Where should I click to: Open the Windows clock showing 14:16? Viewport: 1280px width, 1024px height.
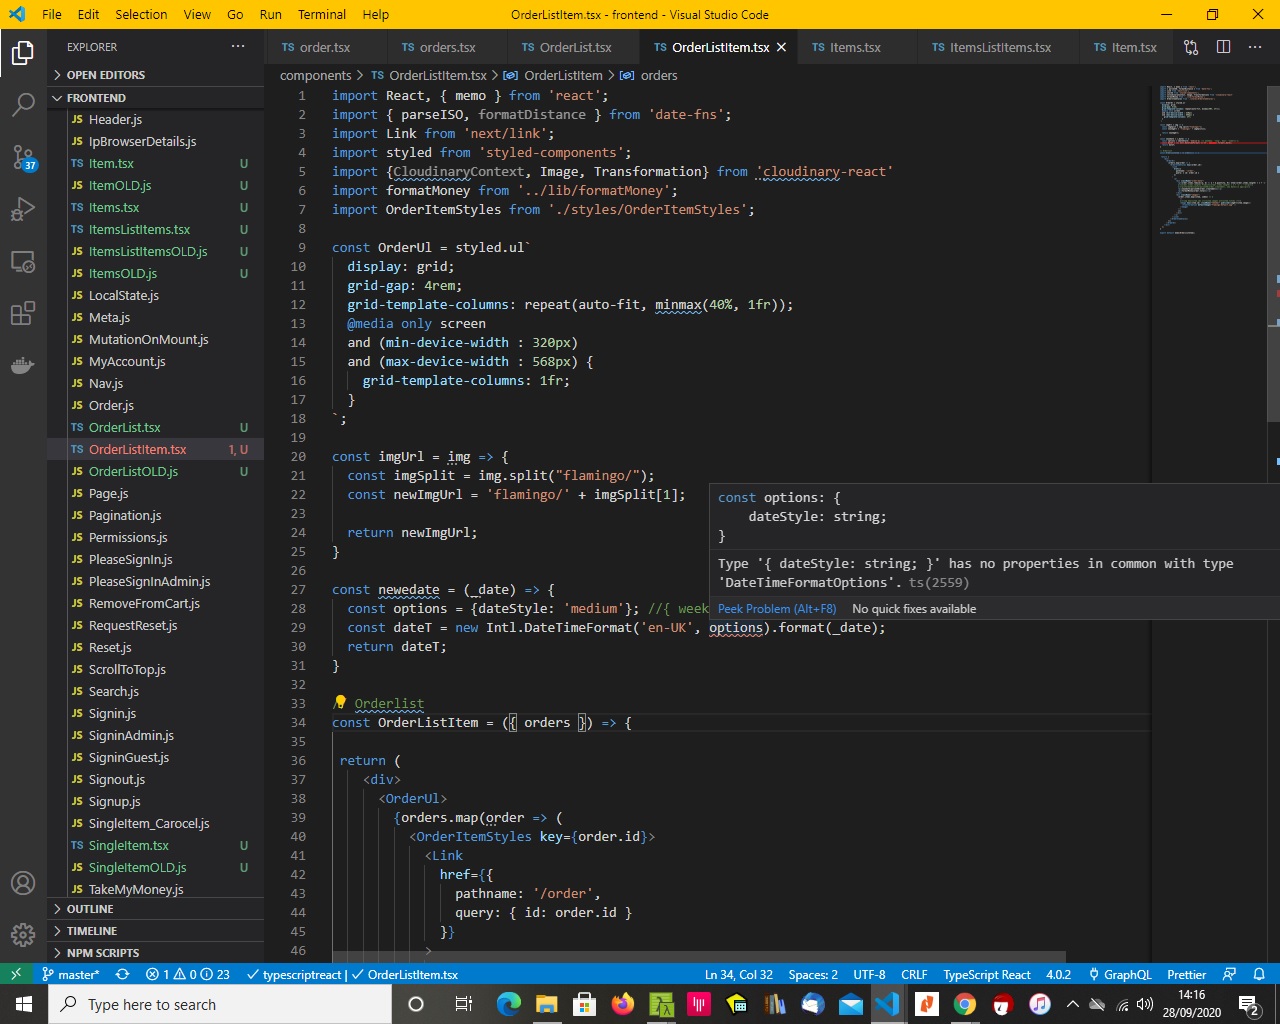1192,1004
